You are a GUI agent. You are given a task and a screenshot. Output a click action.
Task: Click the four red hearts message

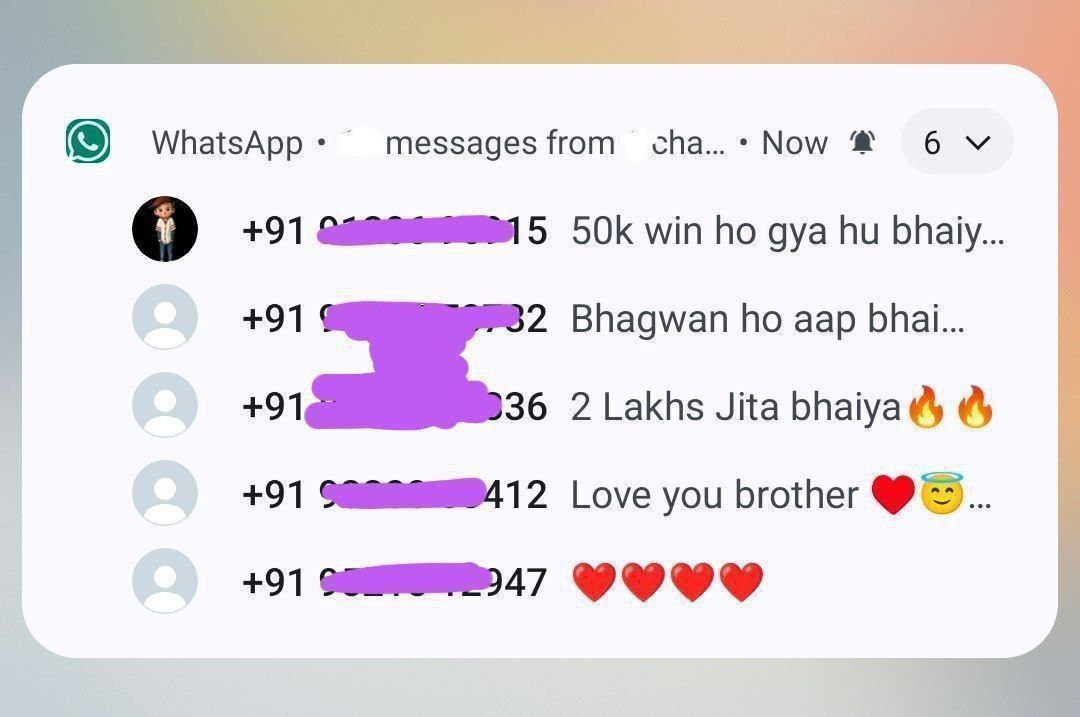(x=668, y=582)
